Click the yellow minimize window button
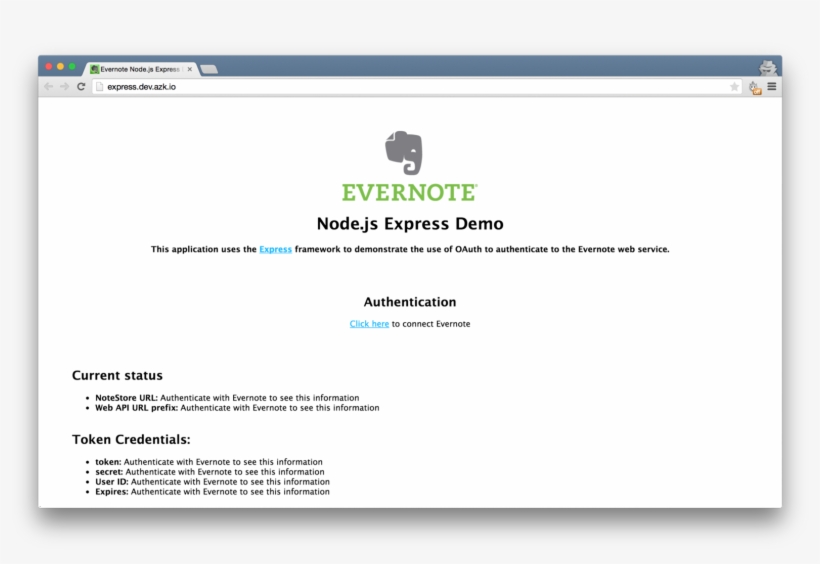The height and width of the screenshot is (564, 820). tap(60, 66)
